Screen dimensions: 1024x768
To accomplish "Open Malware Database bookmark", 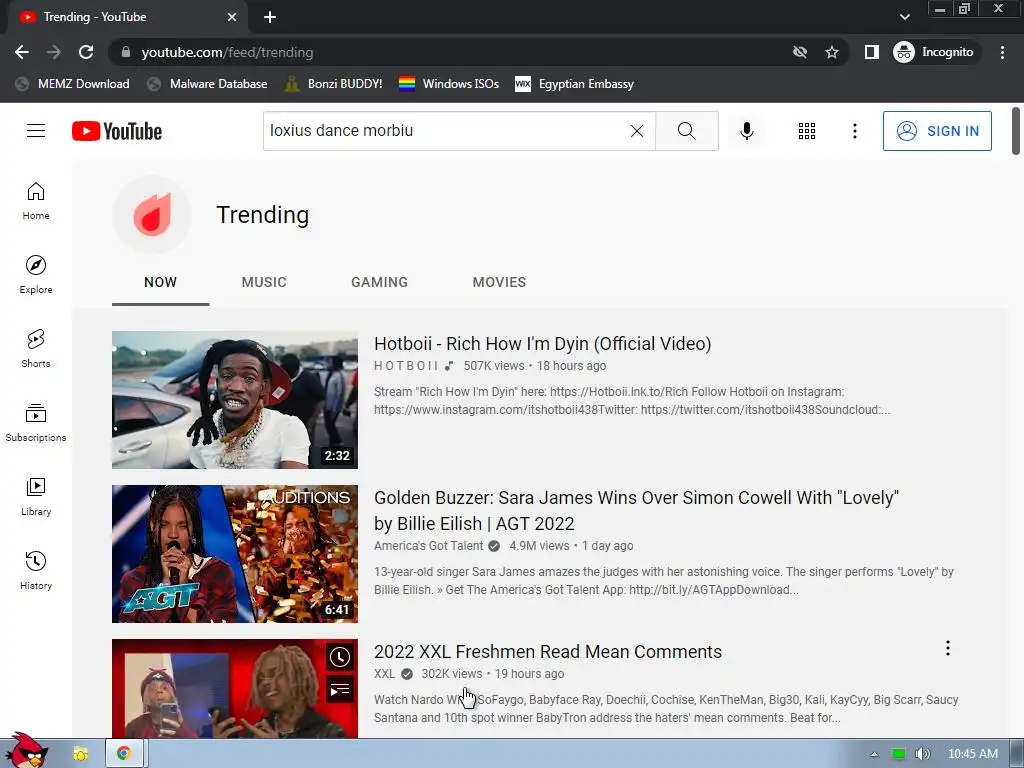I will tap(208, 84).
